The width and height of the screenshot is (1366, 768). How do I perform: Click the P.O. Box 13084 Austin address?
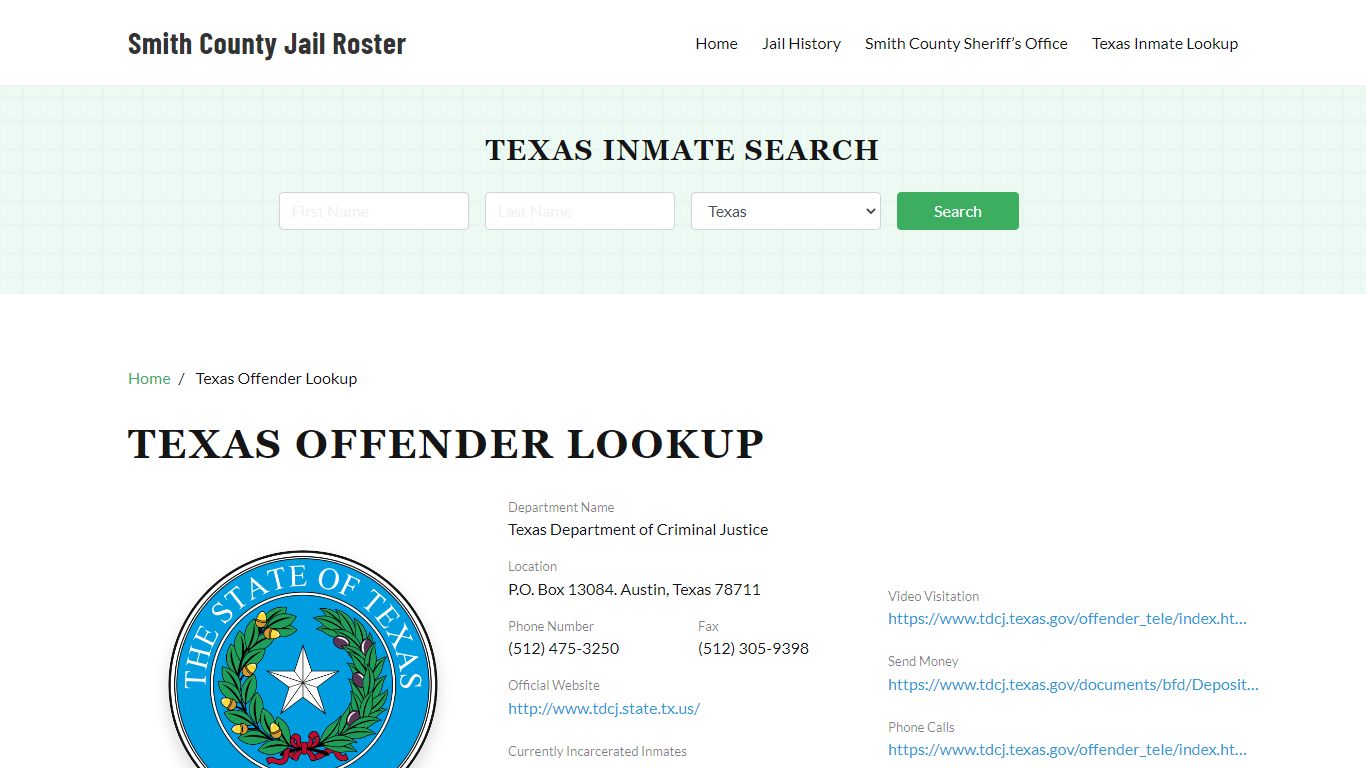click(634, 589)
